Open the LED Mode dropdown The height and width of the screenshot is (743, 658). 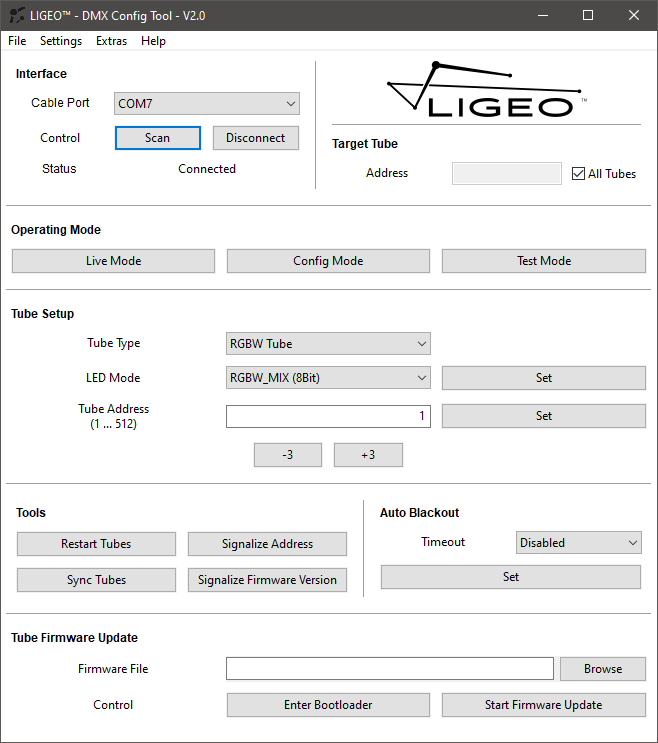(328, 378)
